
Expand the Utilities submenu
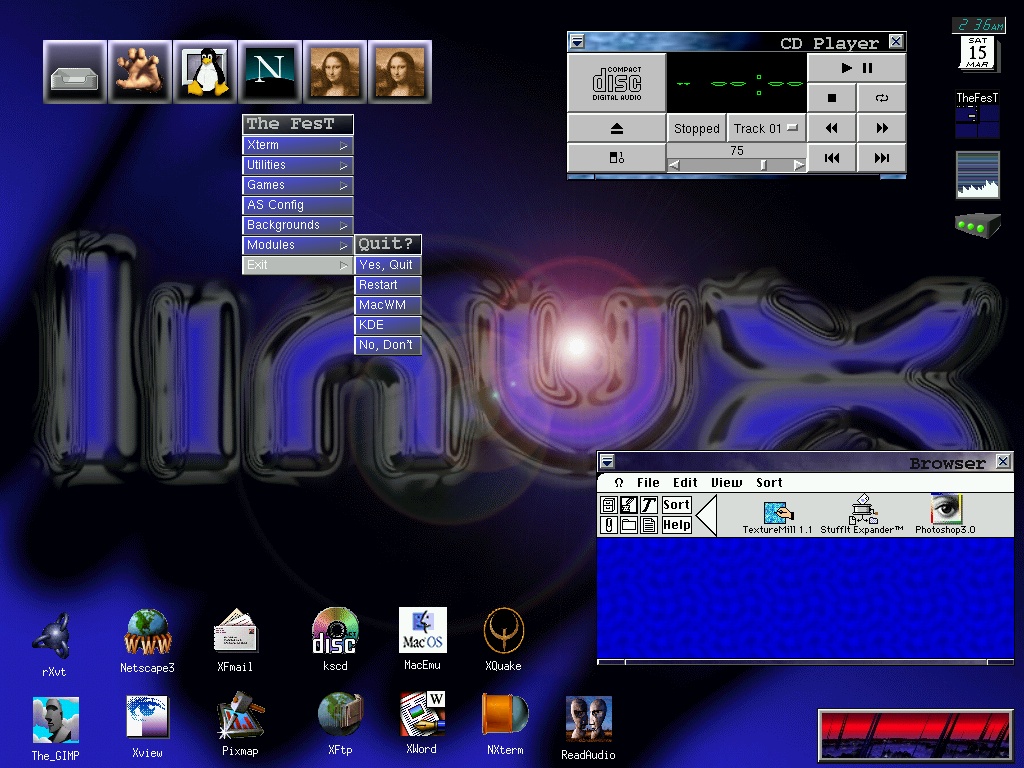click(298, 165)
